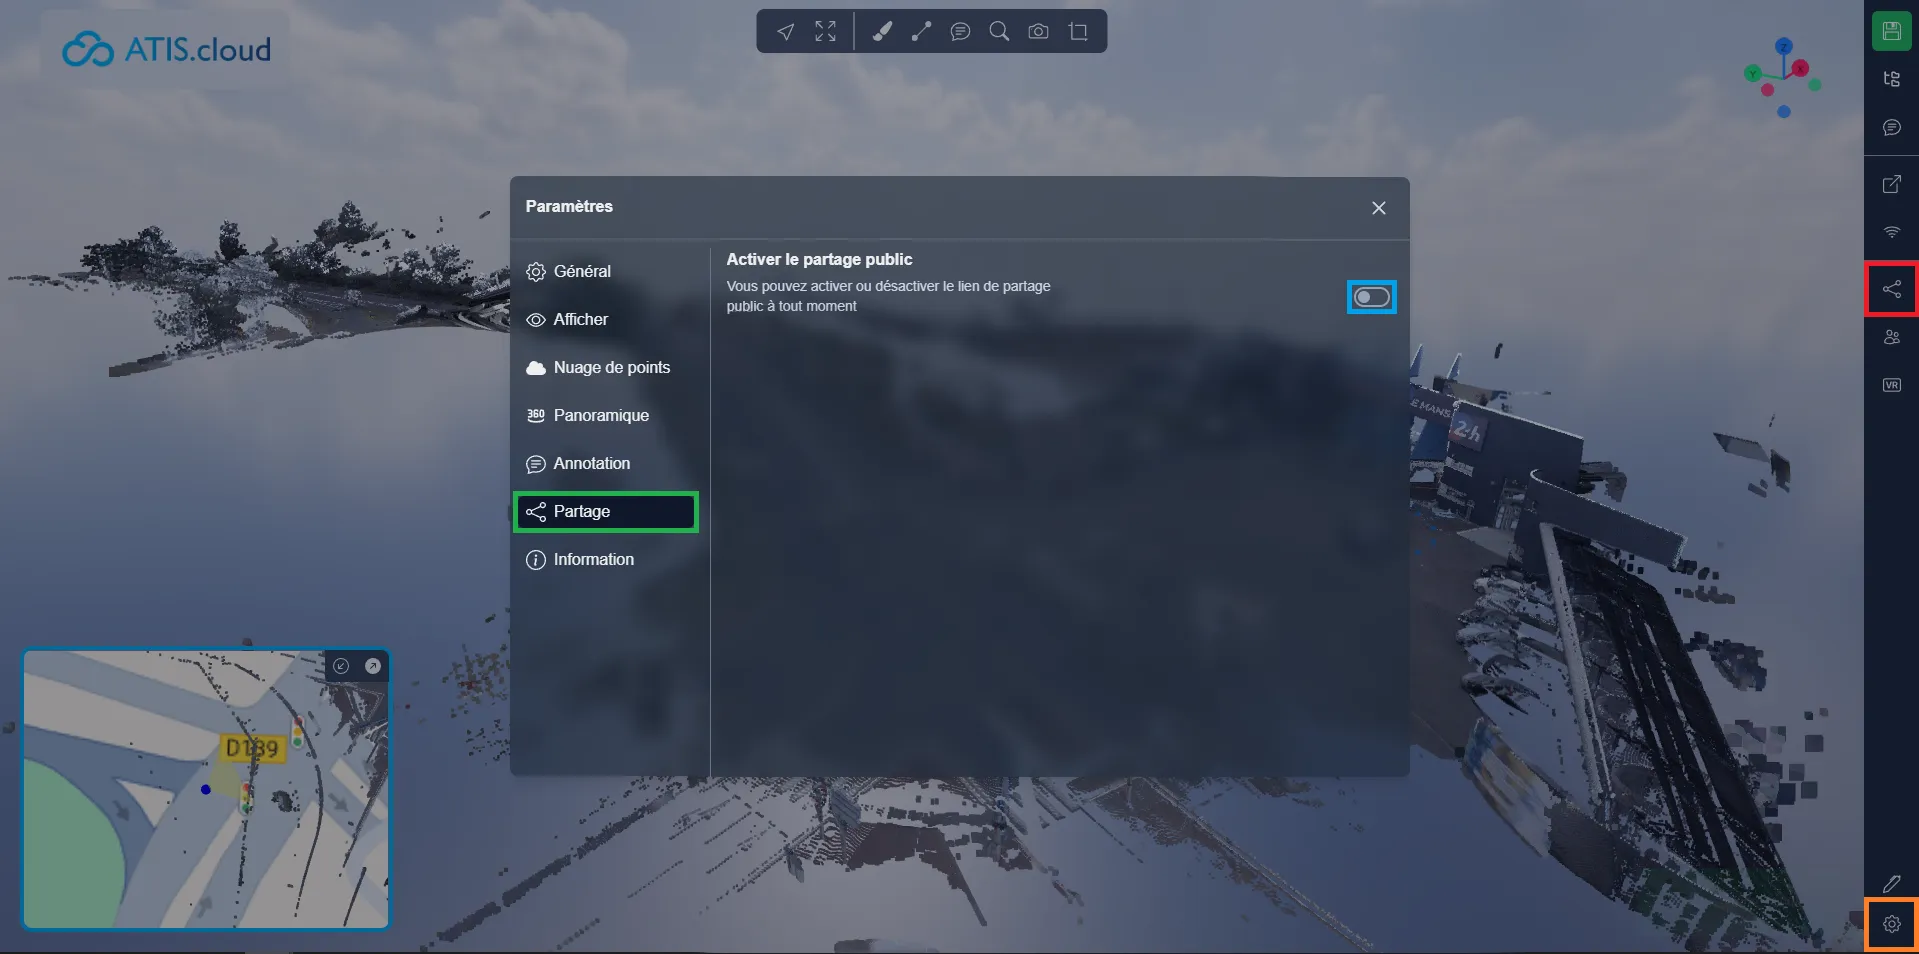Click the fullscreen expand arrows icon
Viewport: 1919px width, 954px height.
click(825, 32)
